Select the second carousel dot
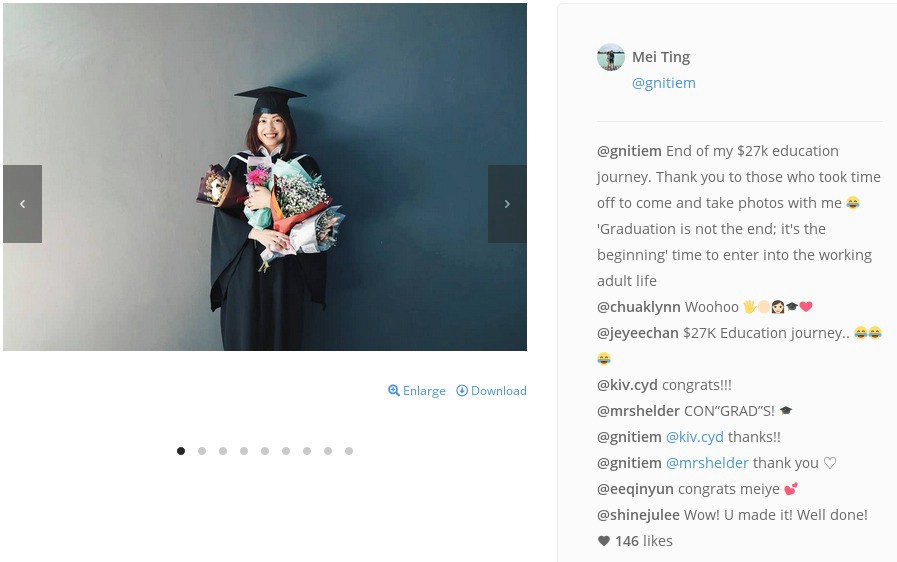Image resolution: width=897 pixels, height=562 pixels. [202, 451]
